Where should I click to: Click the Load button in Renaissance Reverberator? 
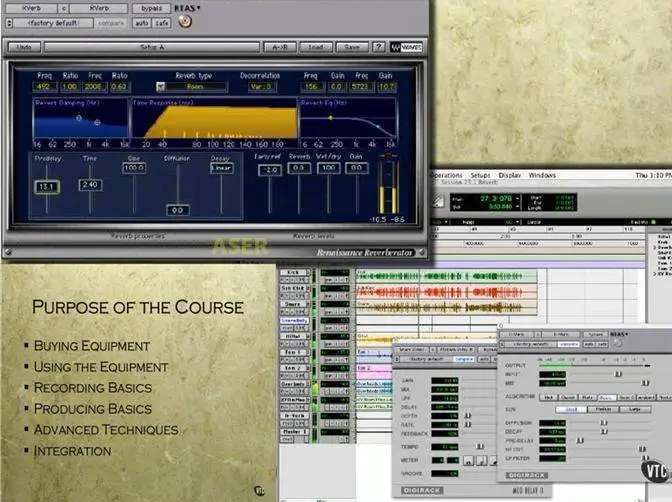(316, 47)
